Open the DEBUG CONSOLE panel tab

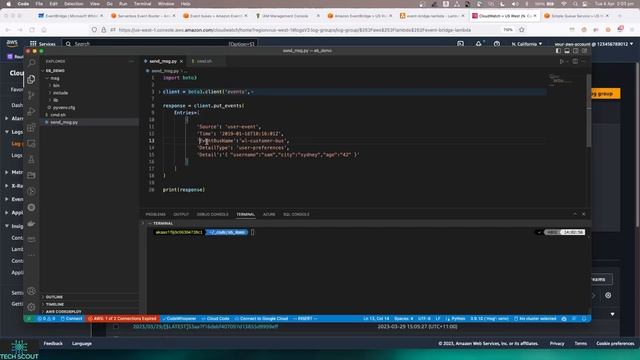tap(213, 214)
